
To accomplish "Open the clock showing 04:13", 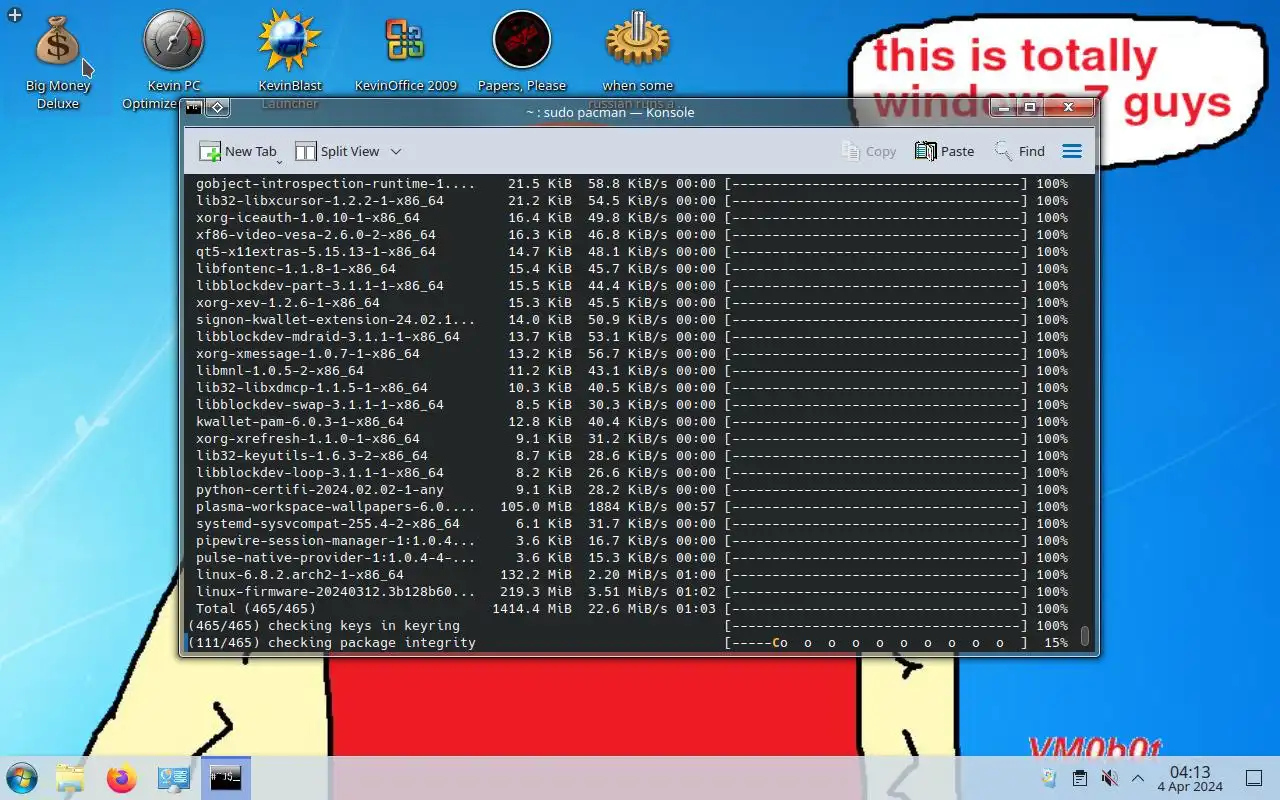I will tap(1190, 778).
